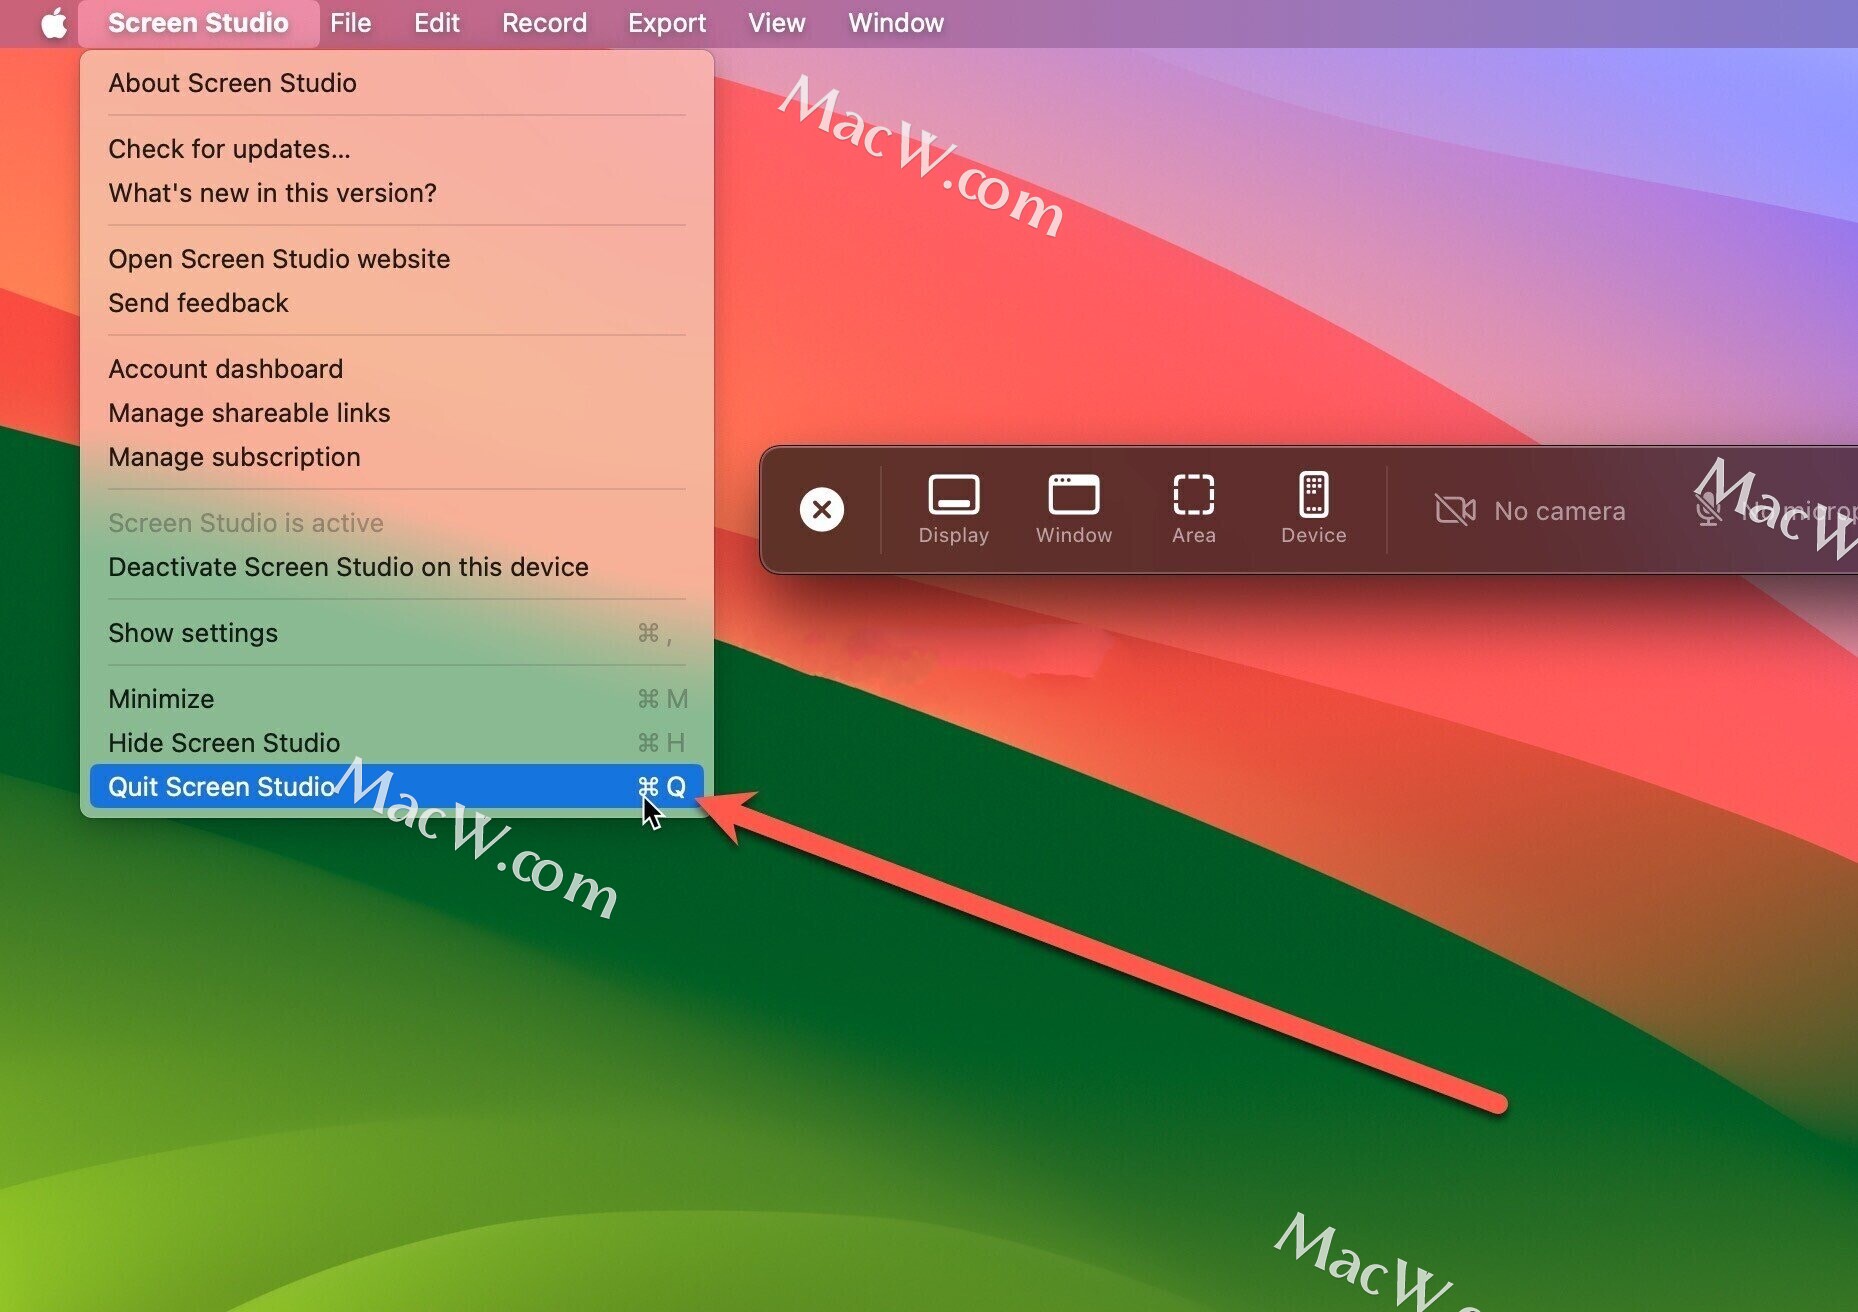This screenshot has height=1312, width=1858.
Task: Open the Edit menu
Action: click(x=437, y=23)
